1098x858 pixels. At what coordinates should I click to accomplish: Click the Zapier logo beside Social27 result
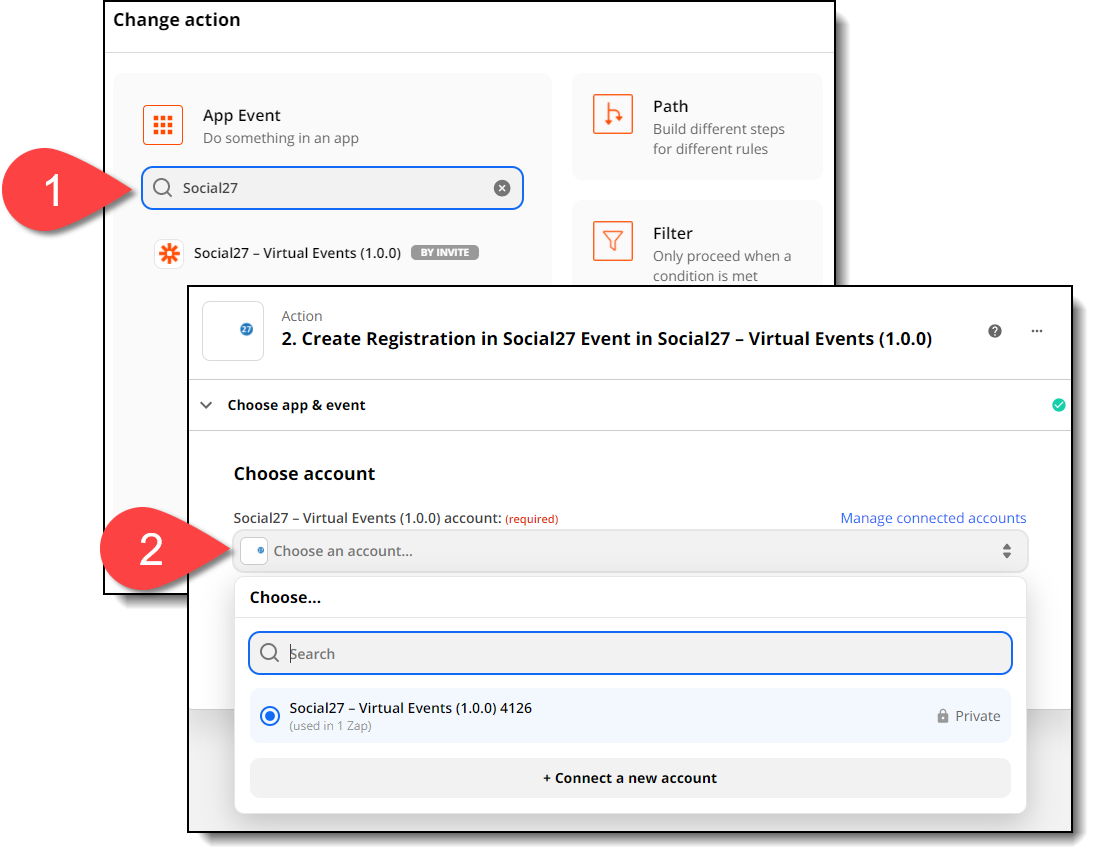point(169,253)
